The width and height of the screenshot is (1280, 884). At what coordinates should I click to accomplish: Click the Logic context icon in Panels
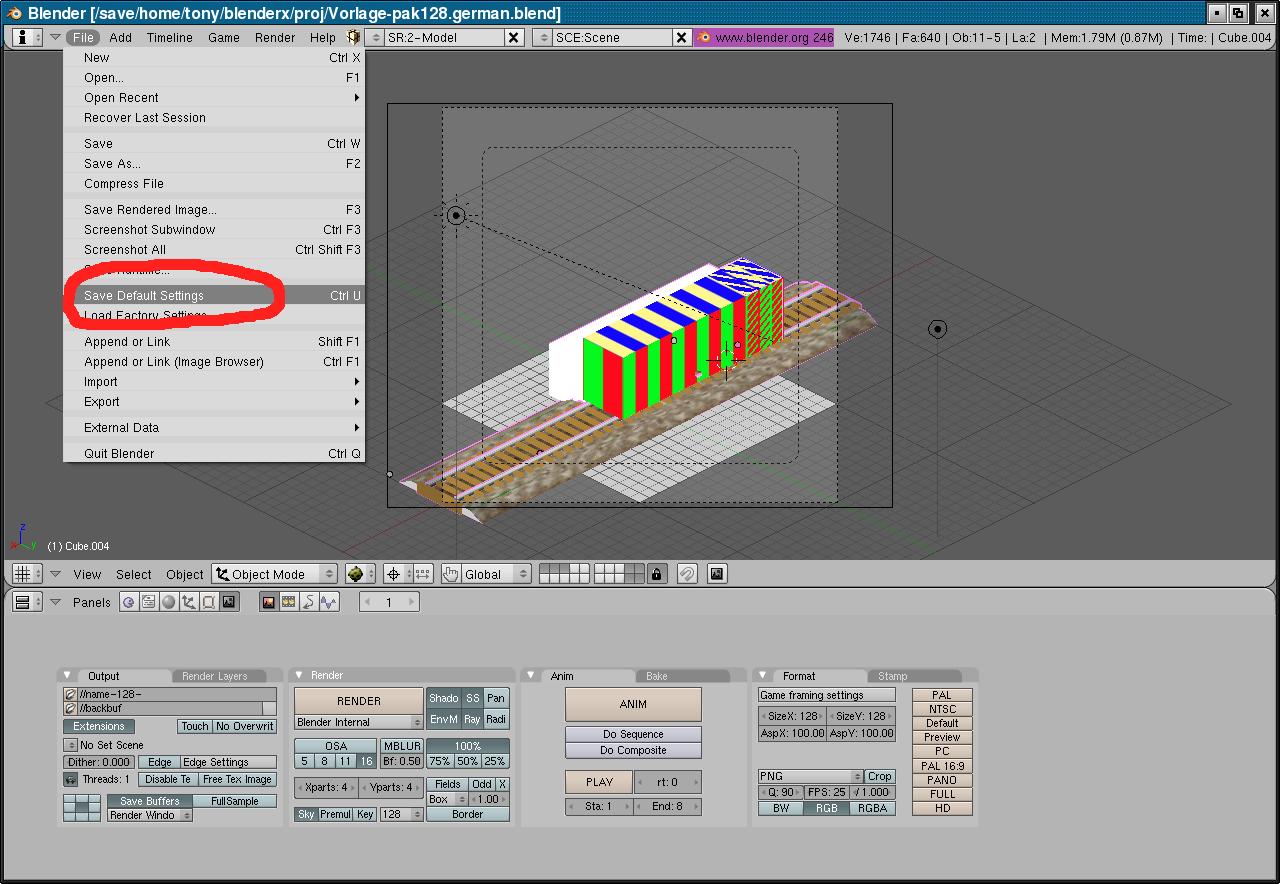tap(128, 602)
